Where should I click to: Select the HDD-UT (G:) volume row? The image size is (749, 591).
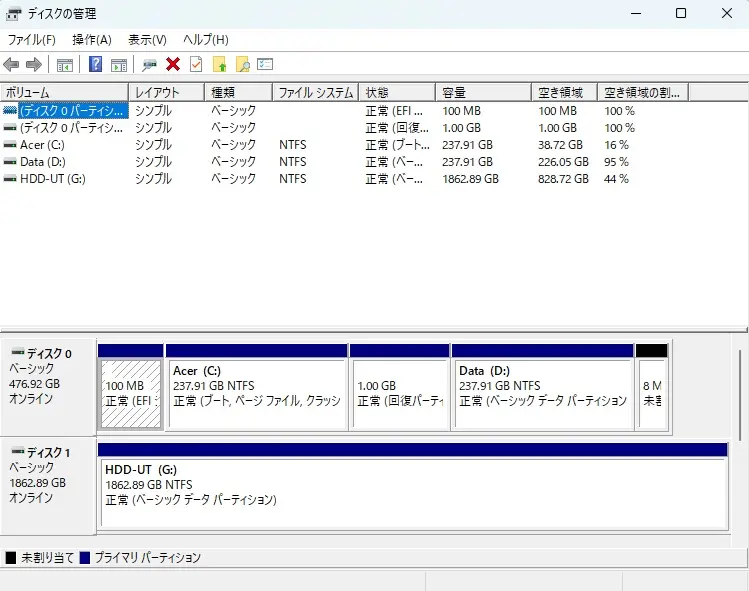(x=345, y=179)
